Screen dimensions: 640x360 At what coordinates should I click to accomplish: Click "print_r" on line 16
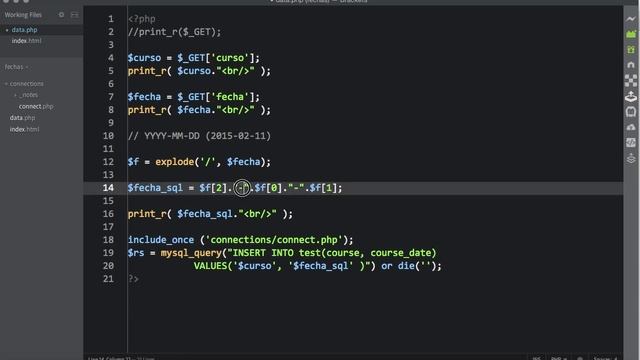147,214
